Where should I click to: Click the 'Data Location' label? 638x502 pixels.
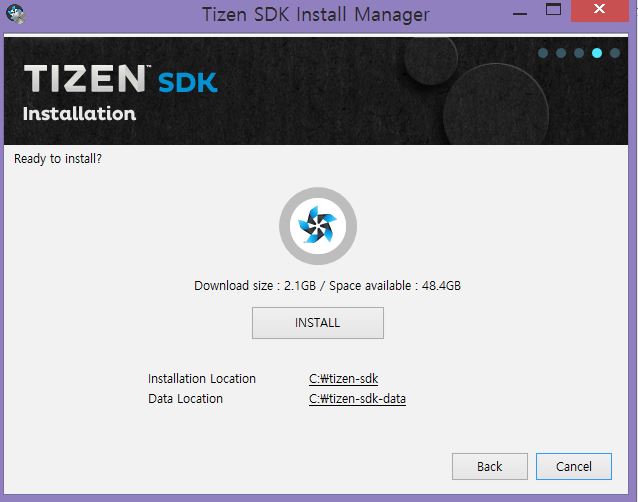click(x=186, y=399)
